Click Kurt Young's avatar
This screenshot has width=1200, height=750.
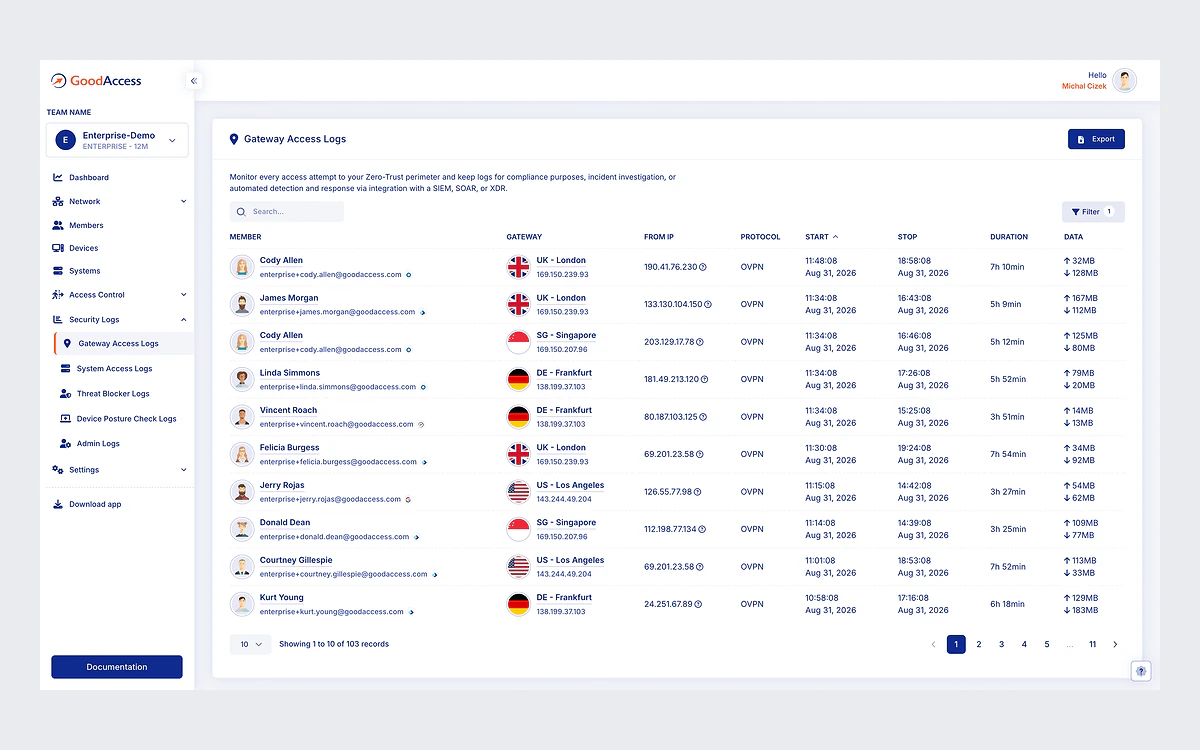tap(241, 604)
